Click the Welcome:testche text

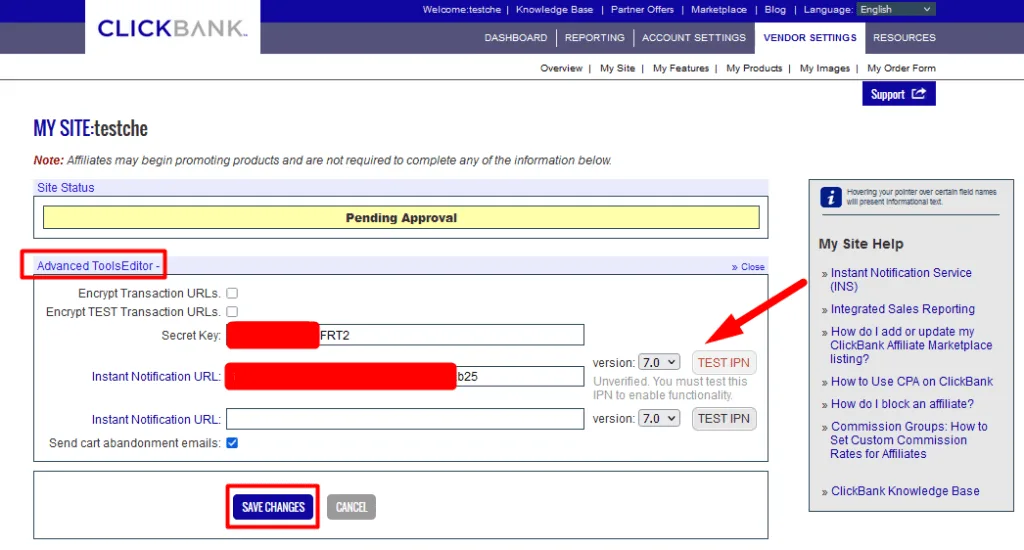(462, 9)
